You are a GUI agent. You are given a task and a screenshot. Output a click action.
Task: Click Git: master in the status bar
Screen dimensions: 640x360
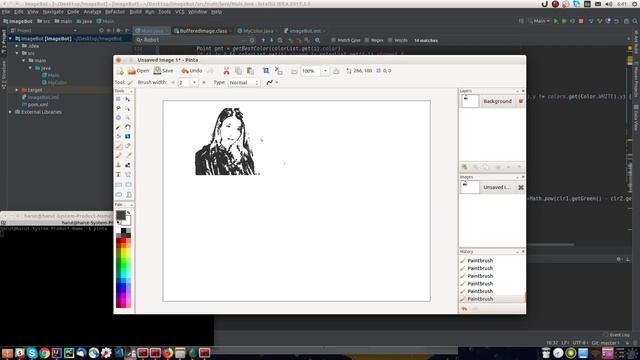point(605,343)
